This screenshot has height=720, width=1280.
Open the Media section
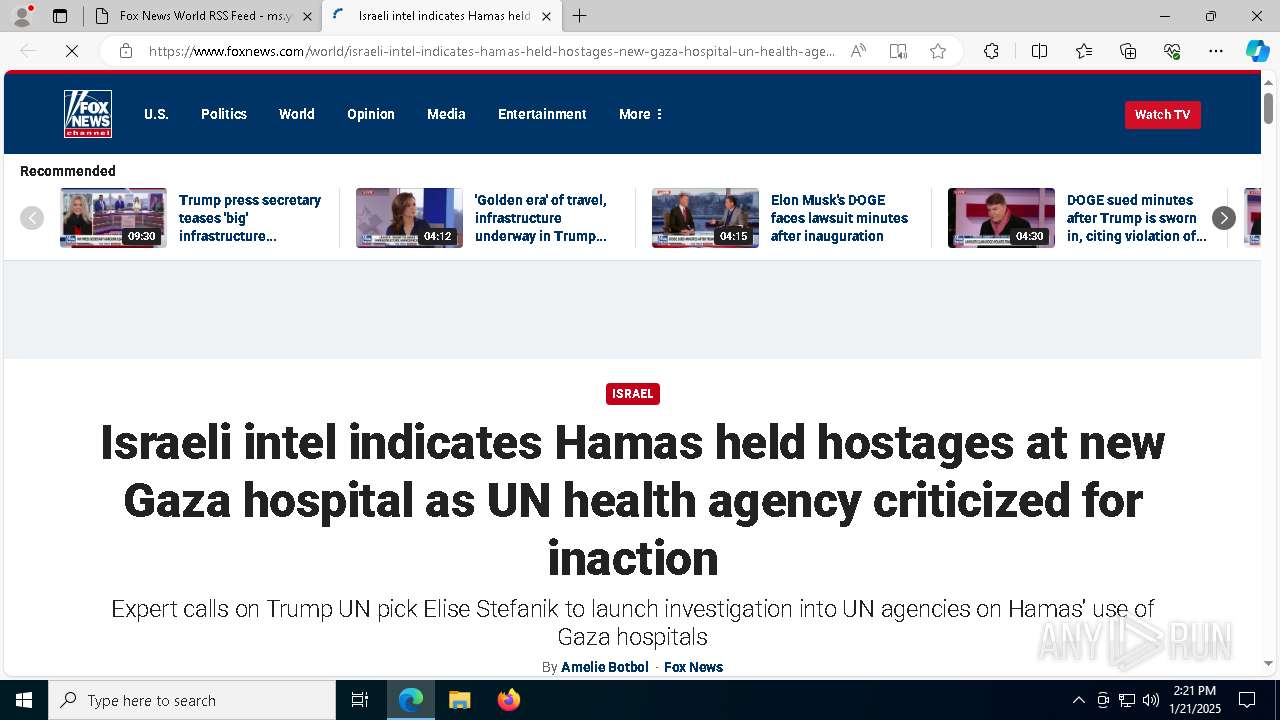tap(446, 114)
